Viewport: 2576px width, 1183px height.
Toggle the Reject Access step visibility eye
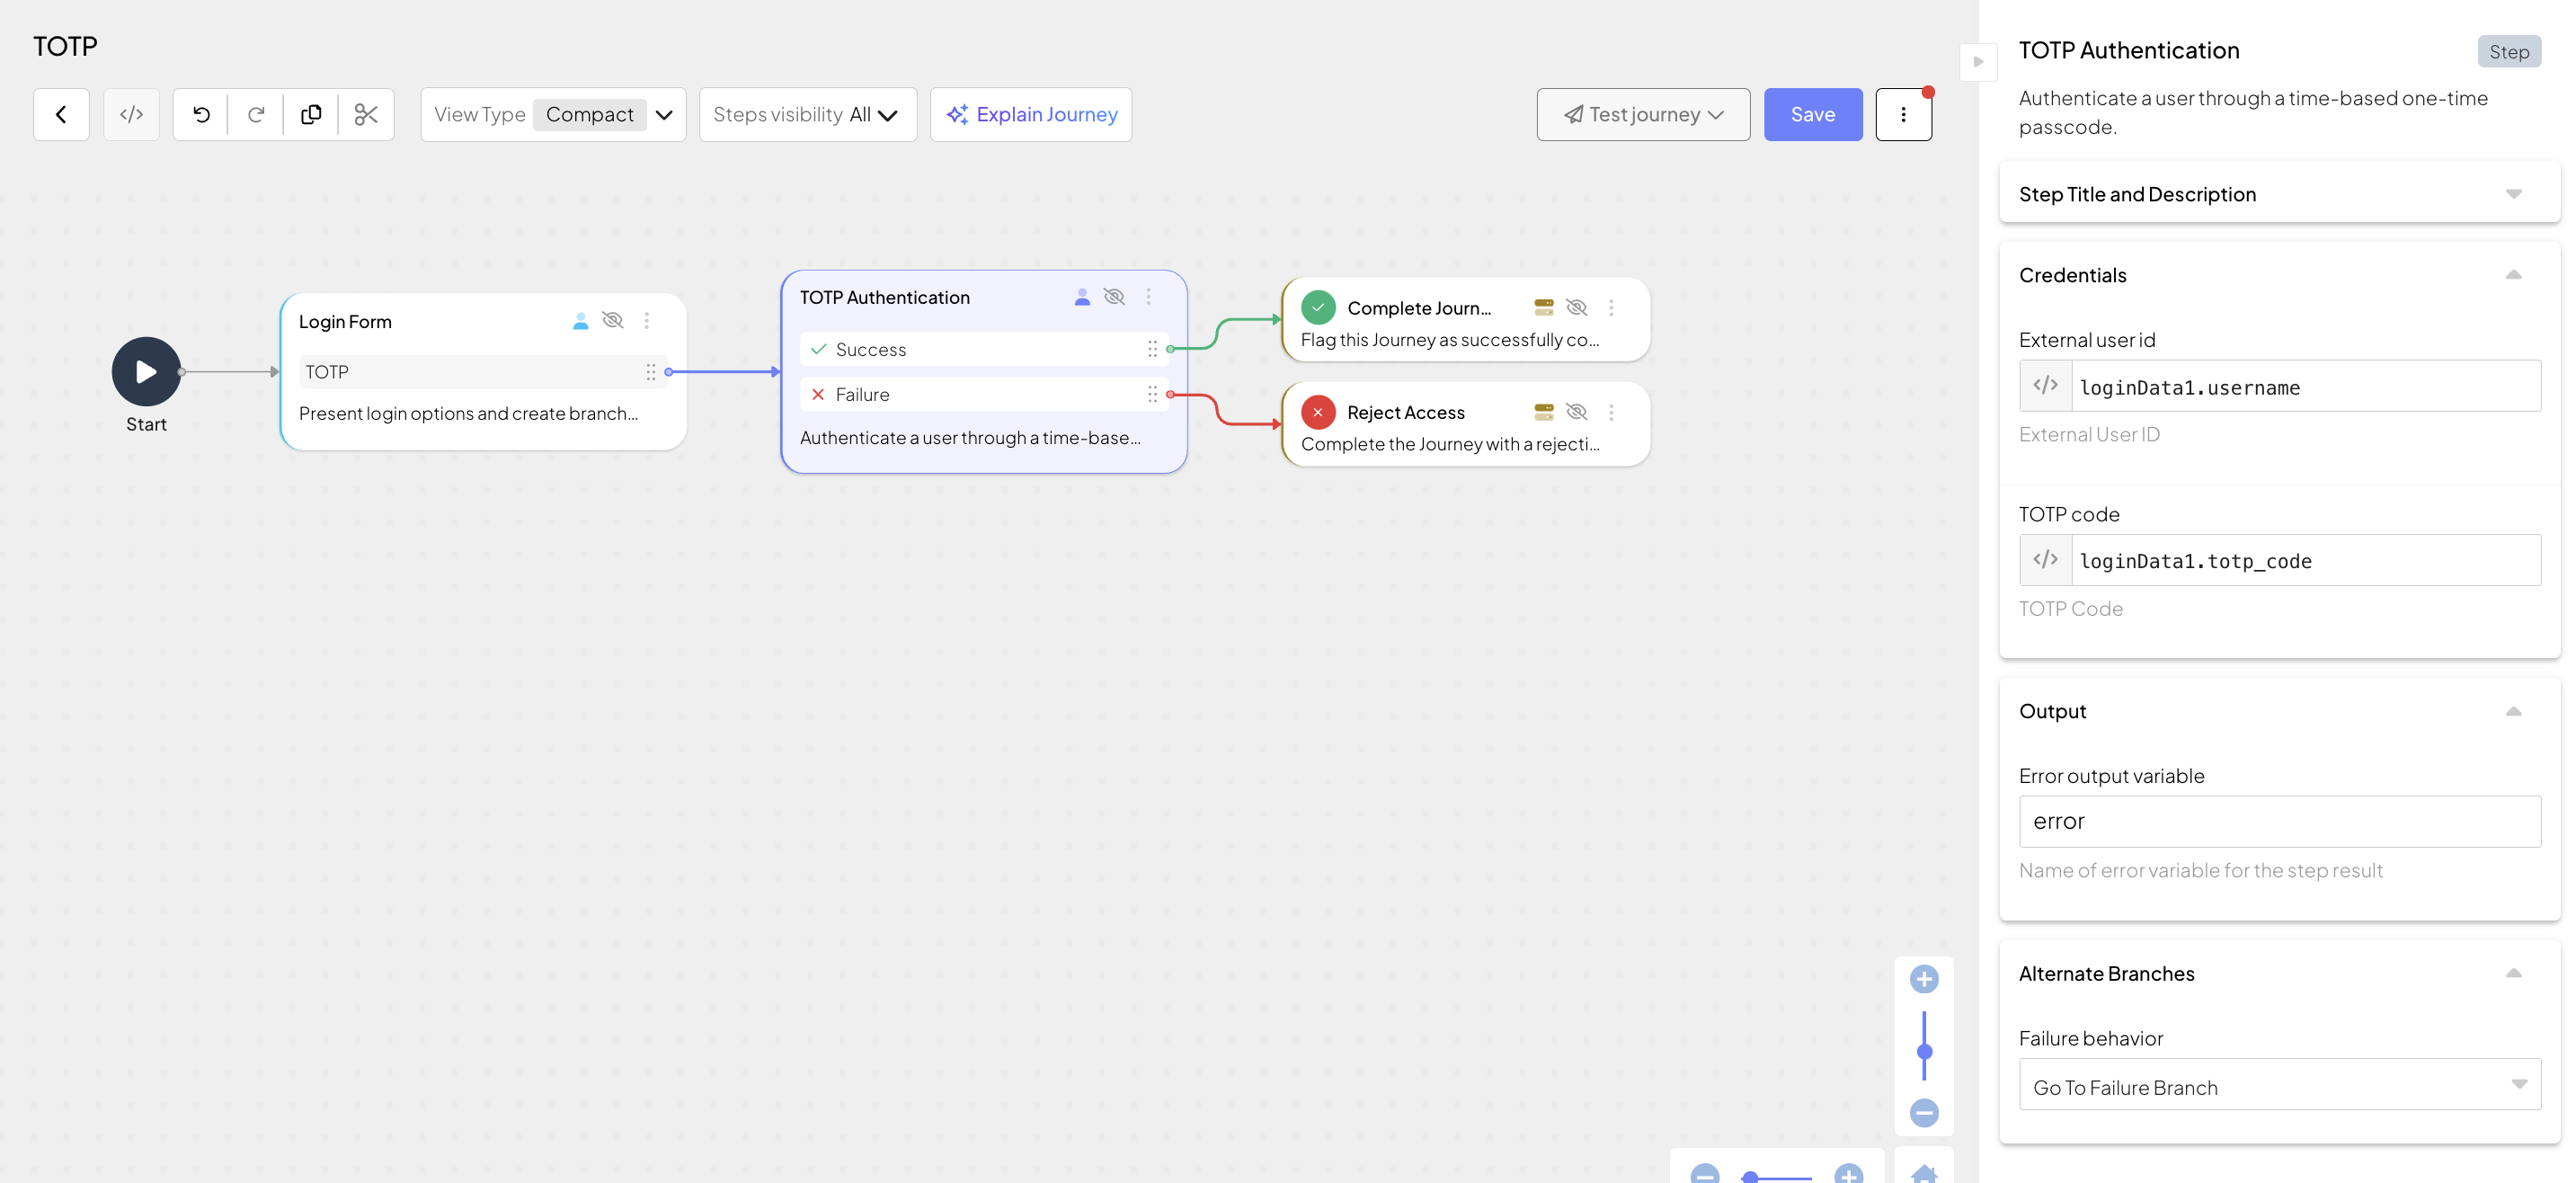(x=1576, y=412)
